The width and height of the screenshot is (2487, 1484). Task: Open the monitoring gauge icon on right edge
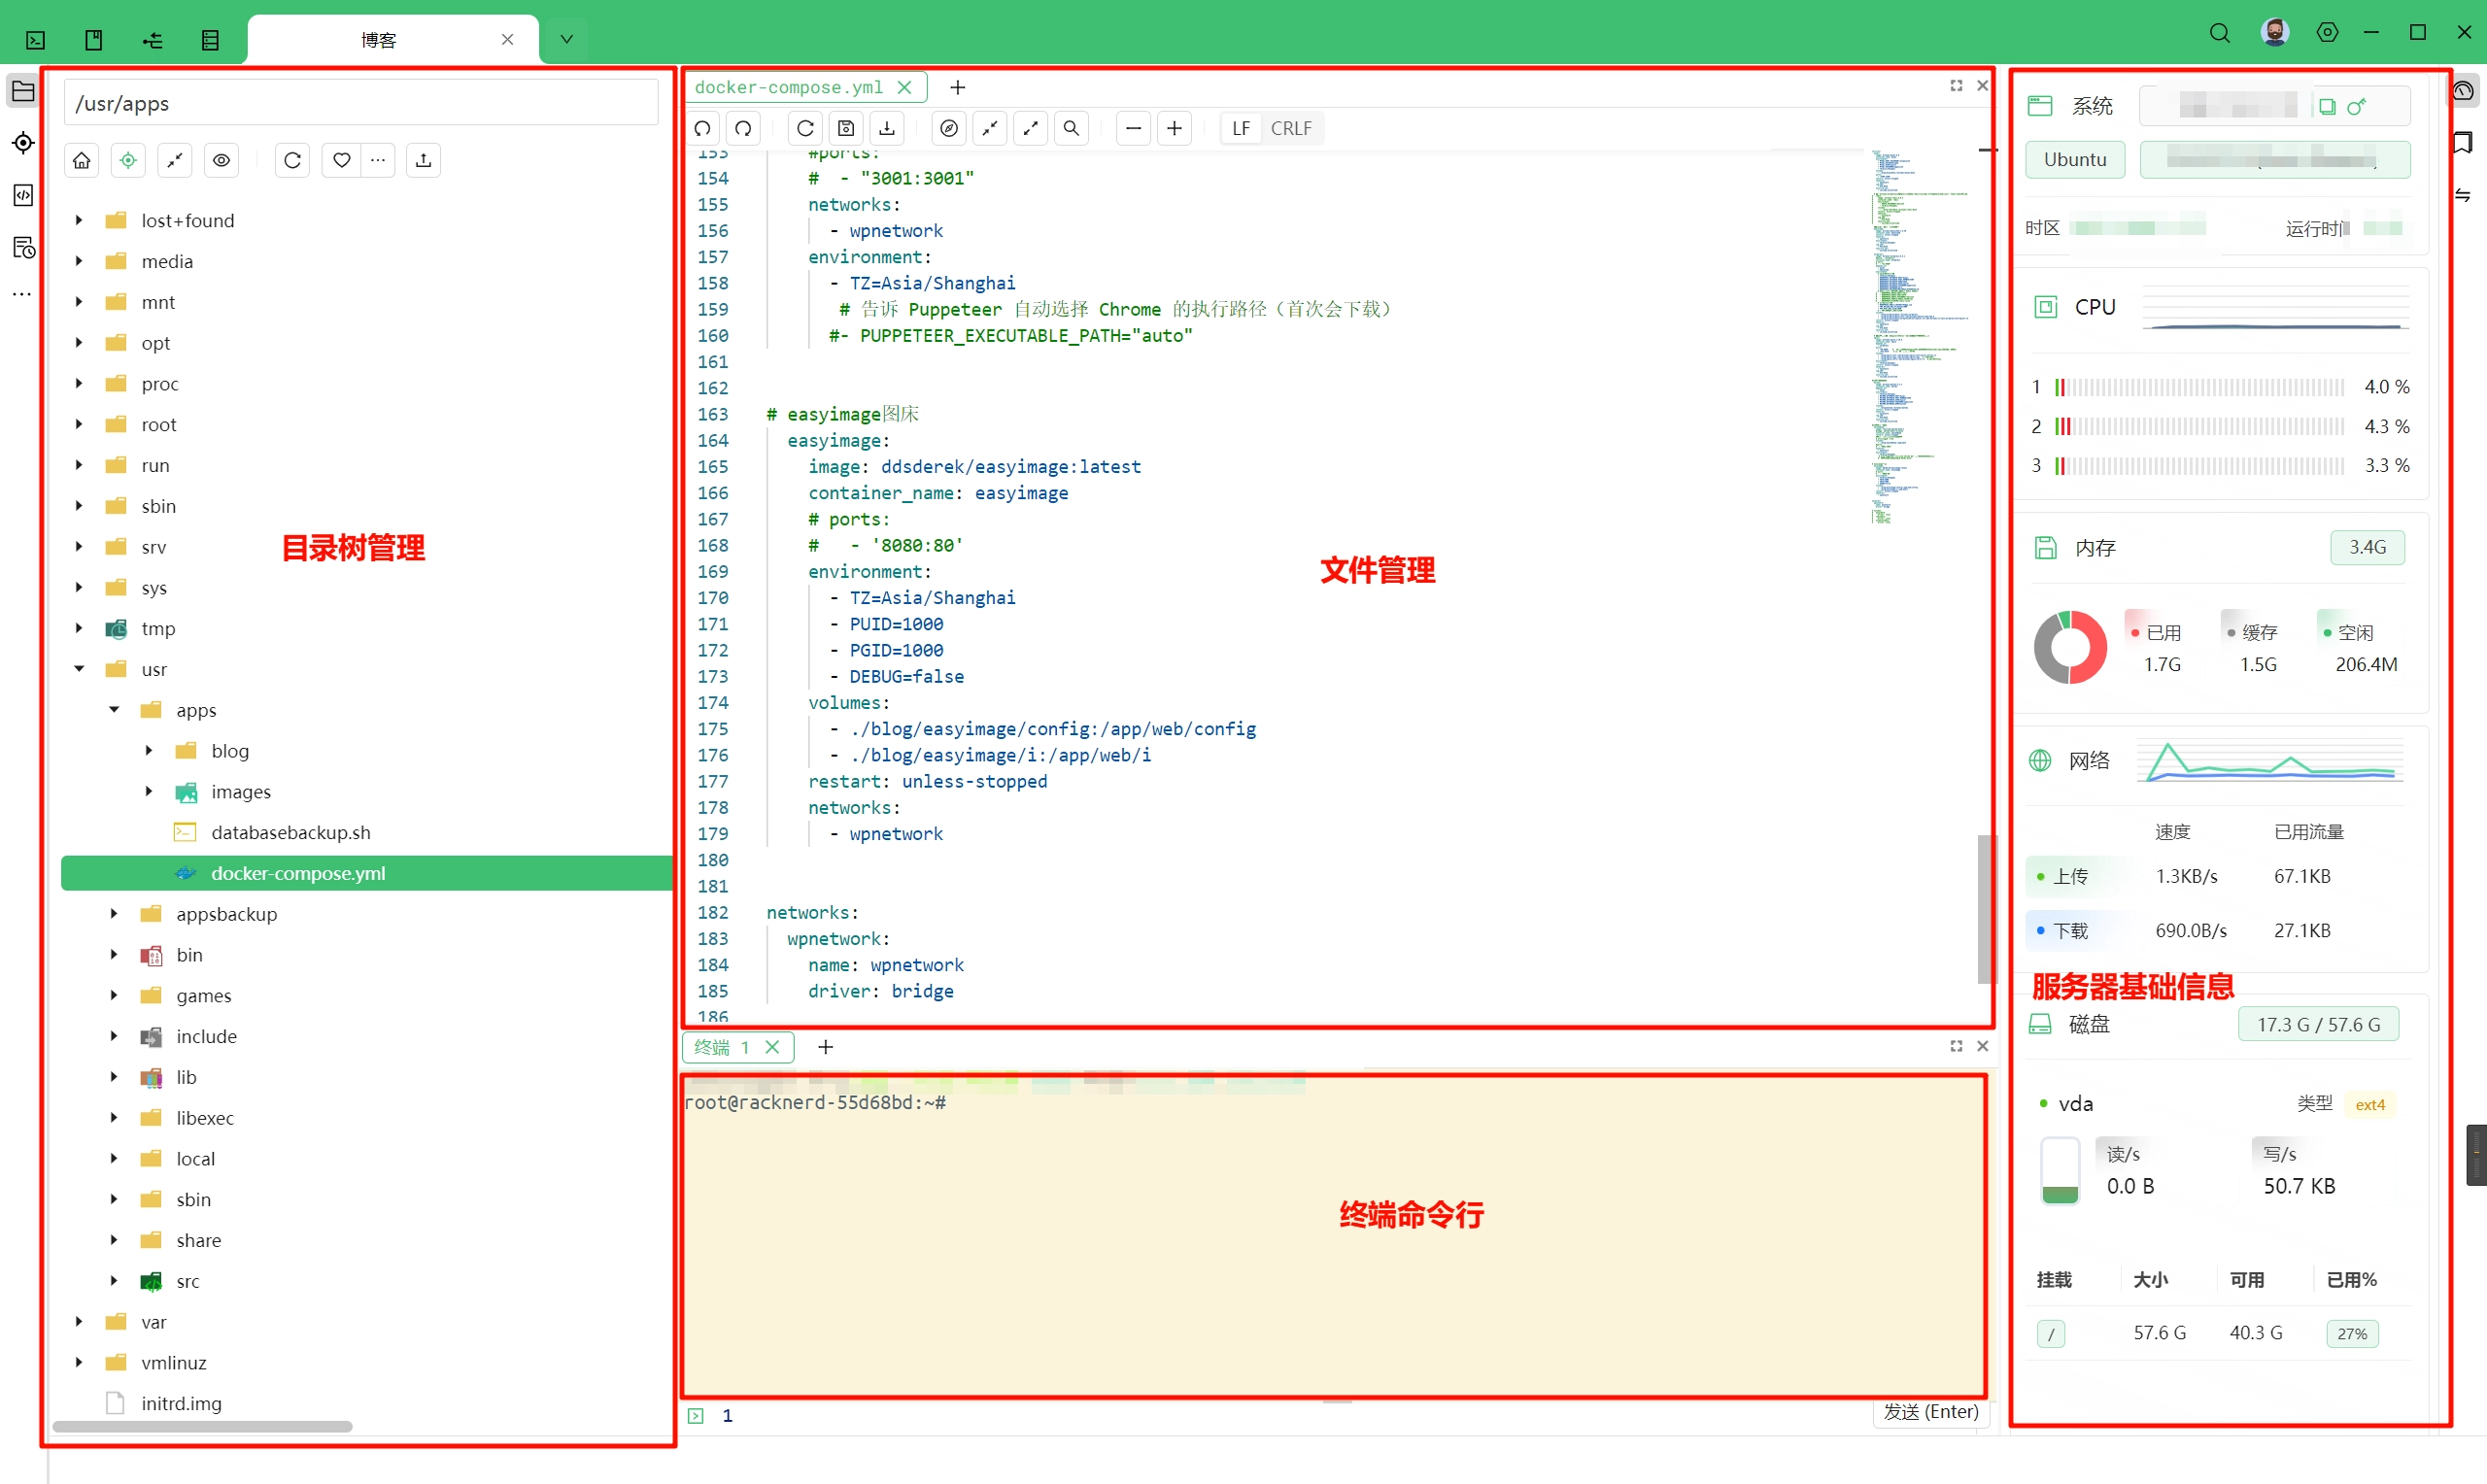point(2463,91)
